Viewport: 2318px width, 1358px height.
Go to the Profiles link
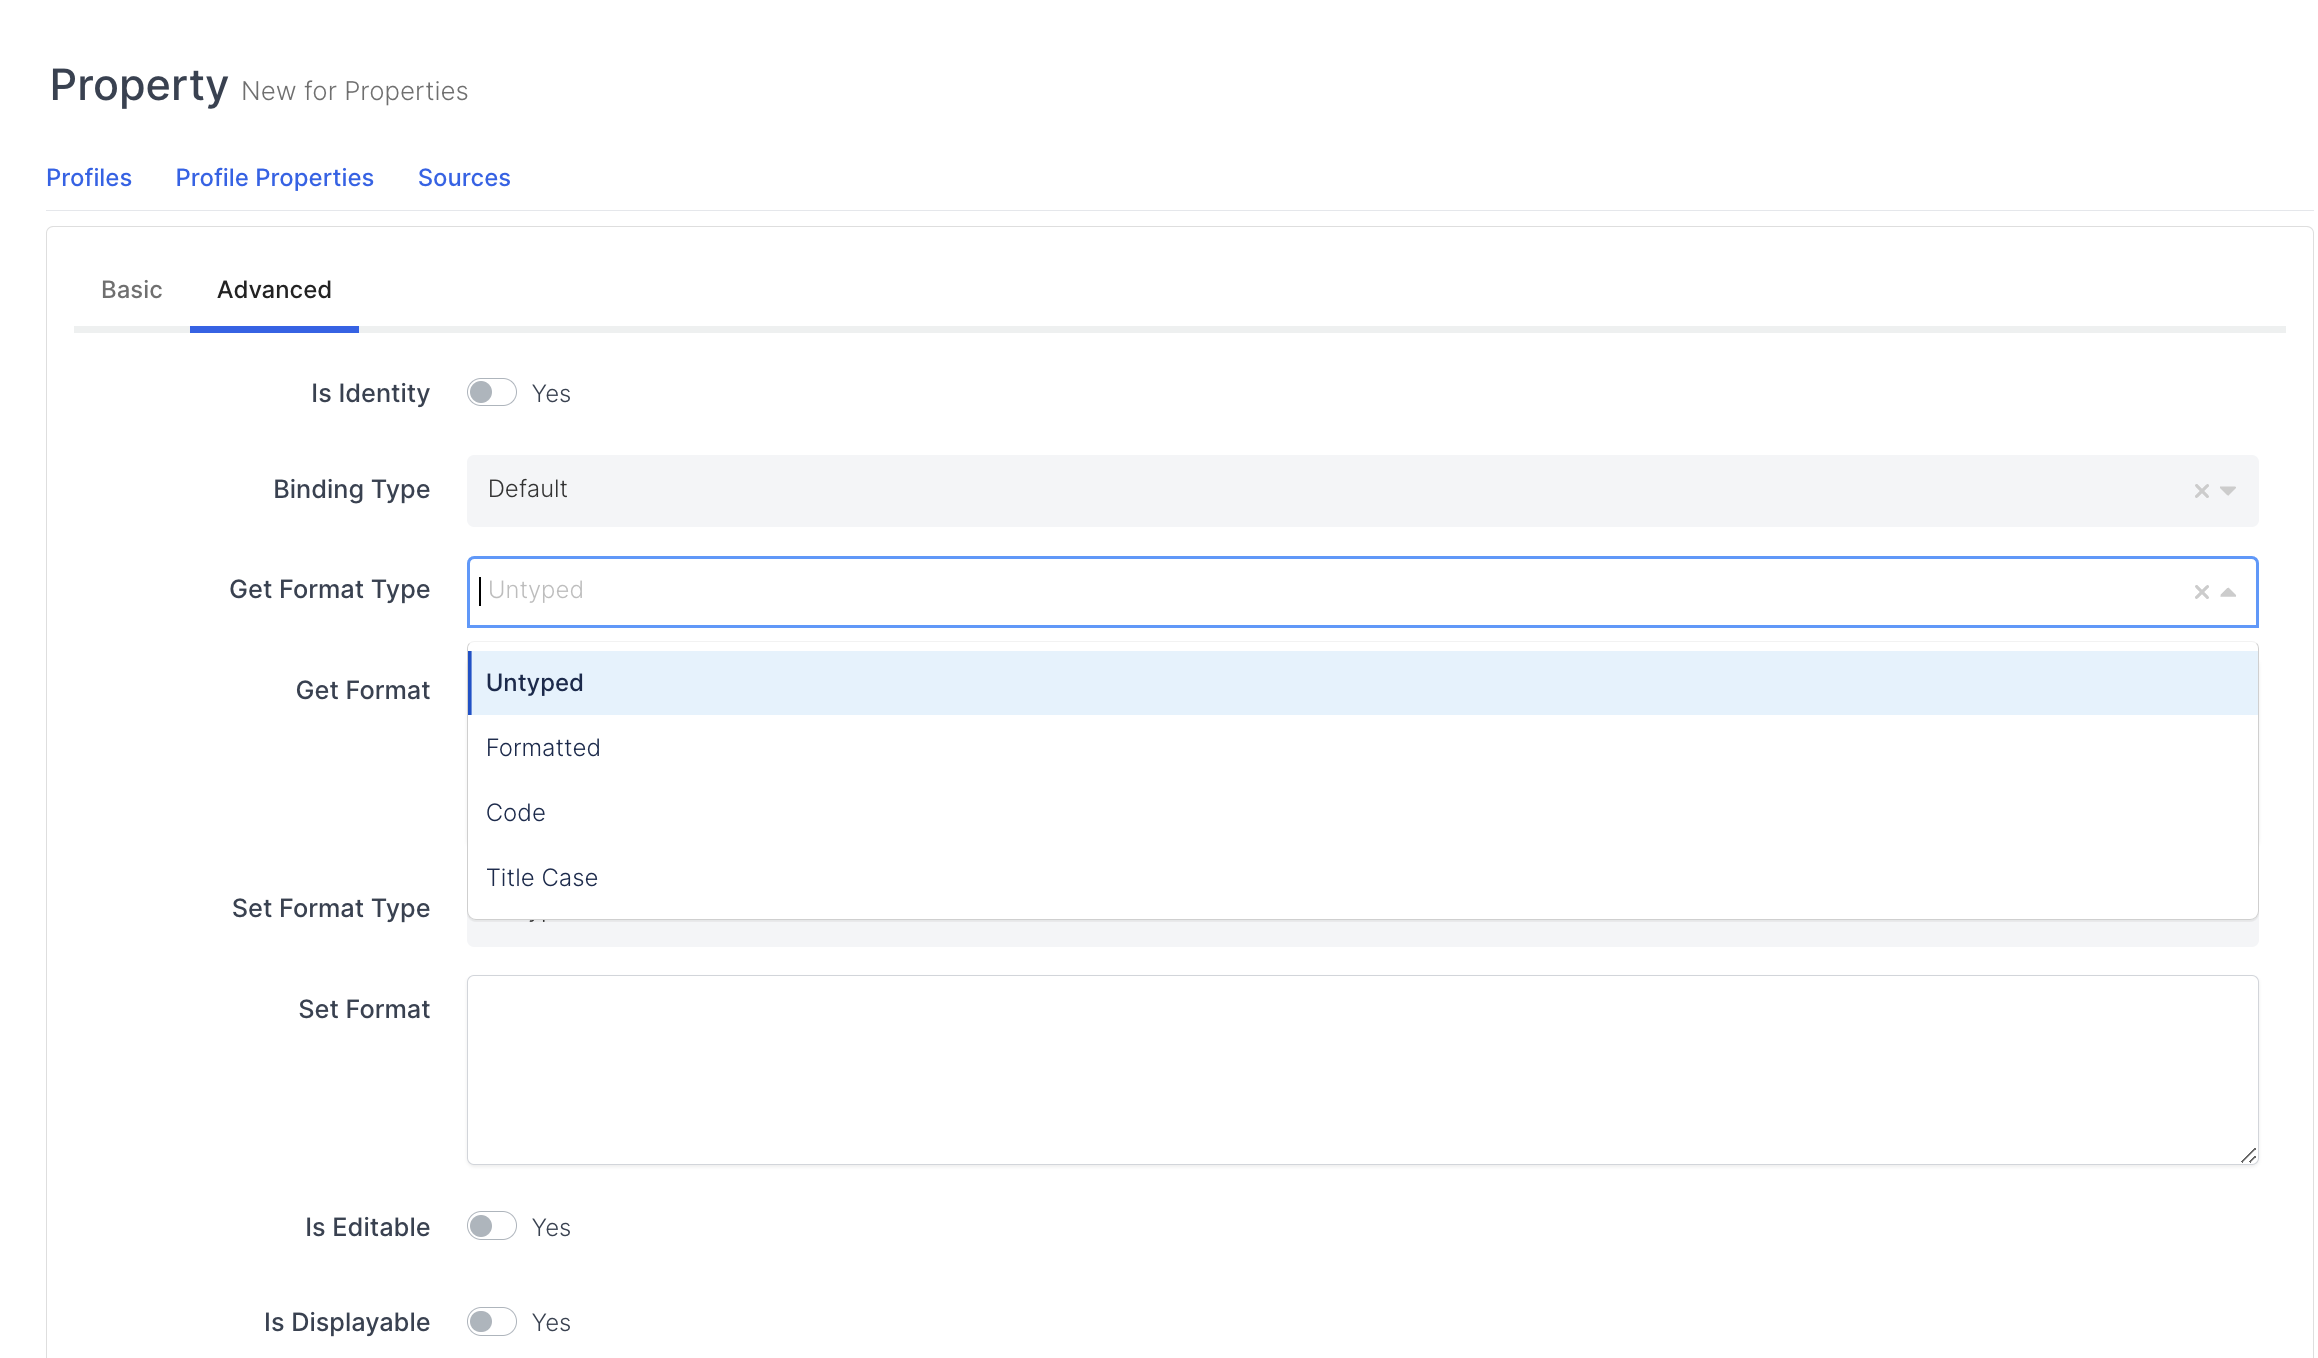click(x=89, y=178)
